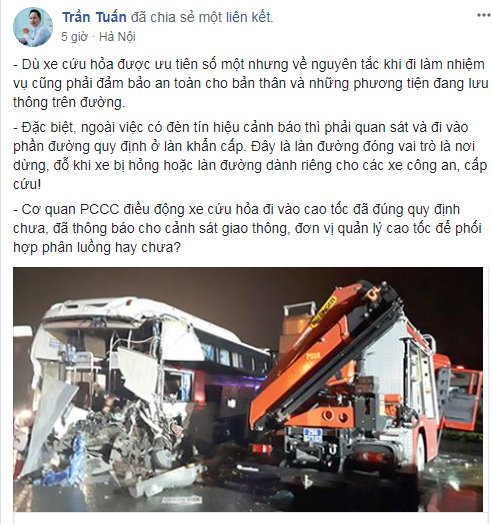Click the link preview strip below the photo
Viewport: 492px width, 524px height.
(248, 518)
